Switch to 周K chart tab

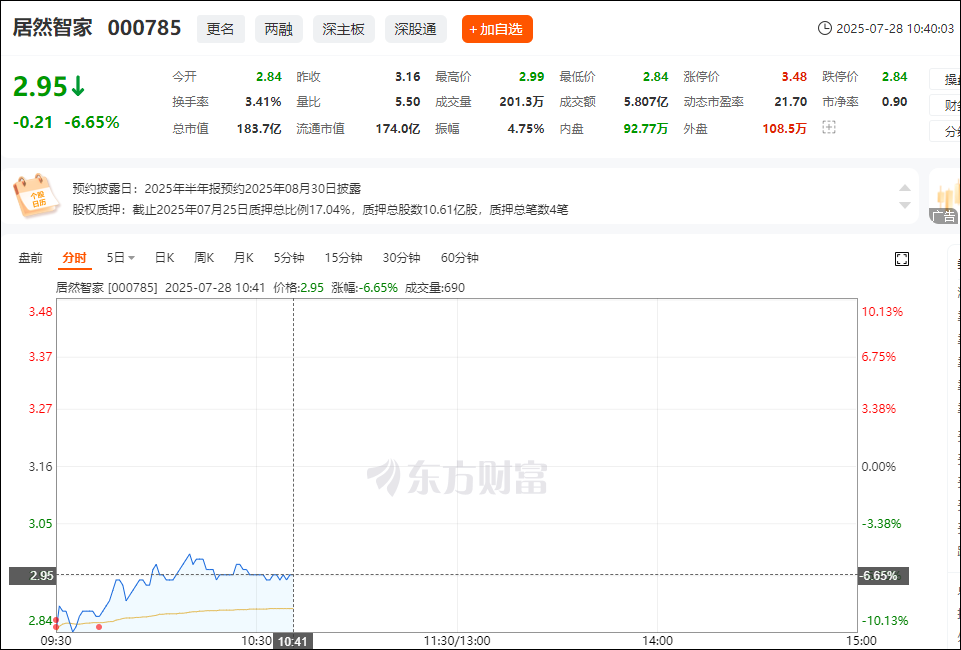pos(204,258)
